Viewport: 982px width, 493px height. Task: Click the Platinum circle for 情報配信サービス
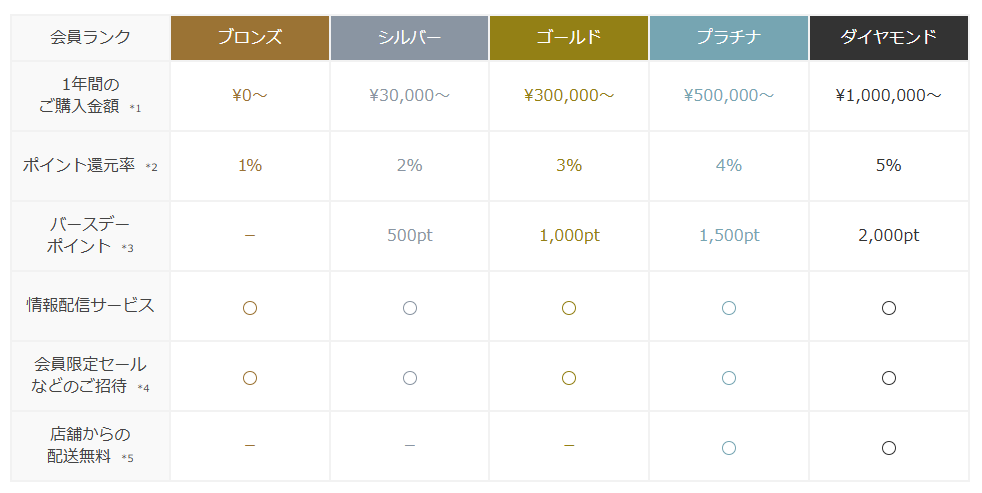pyautogui.click(x=729, y=308)
